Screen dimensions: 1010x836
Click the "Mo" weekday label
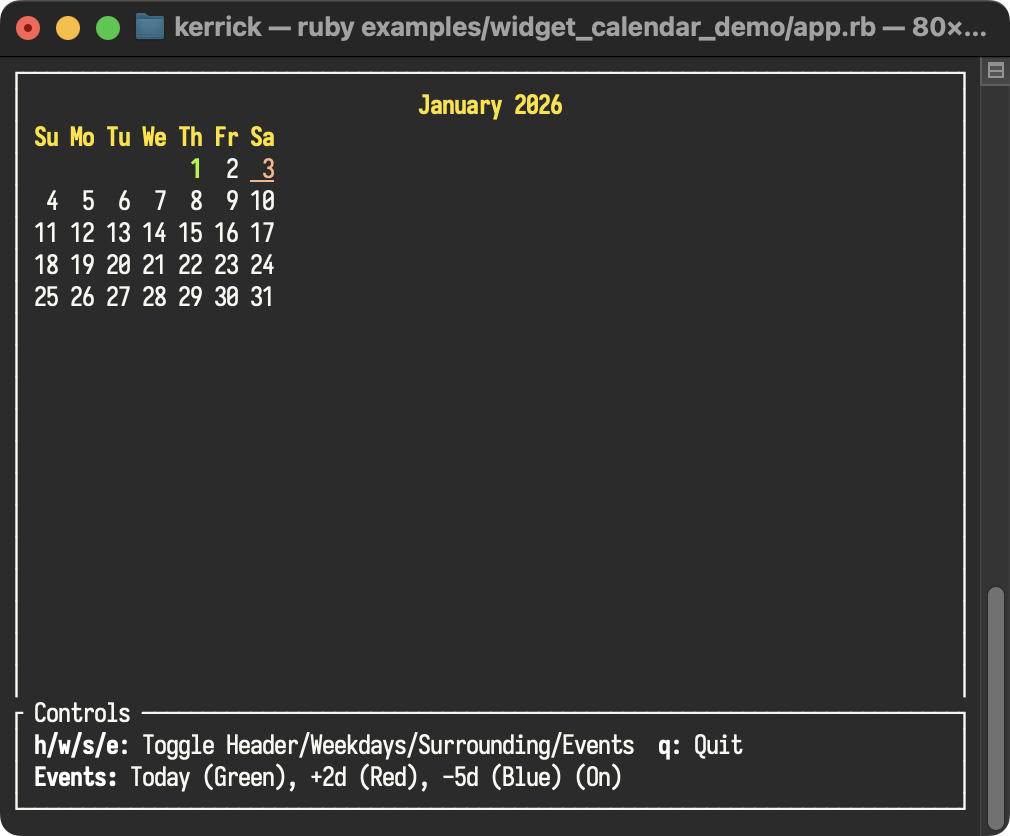pos(82,137)
